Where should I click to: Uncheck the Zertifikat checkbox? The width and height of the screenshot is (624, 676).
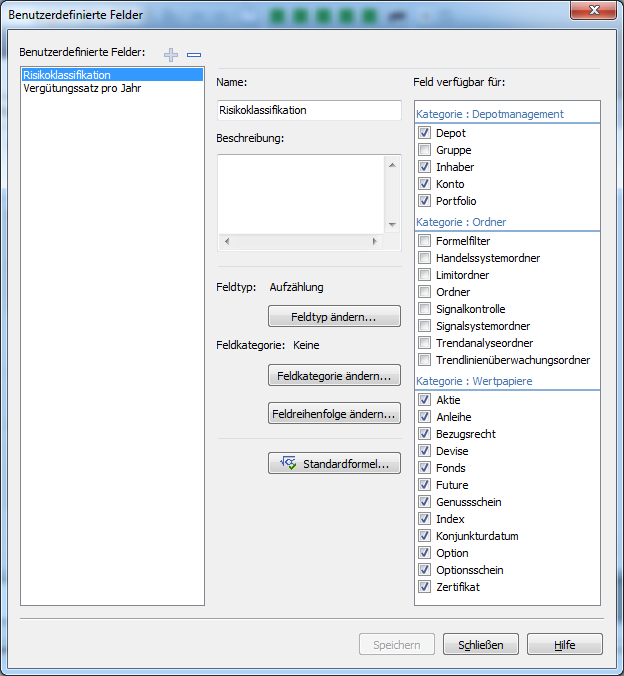(425, 587)
